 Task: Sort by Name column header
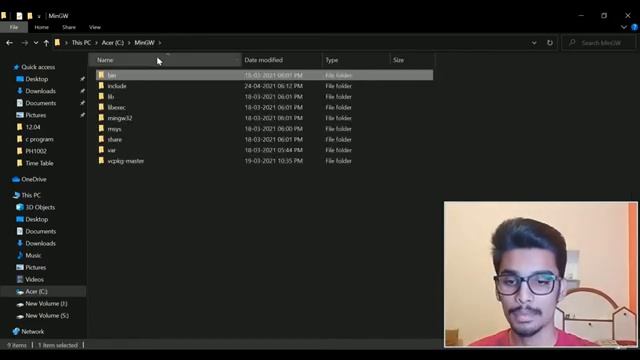point(165,60)
